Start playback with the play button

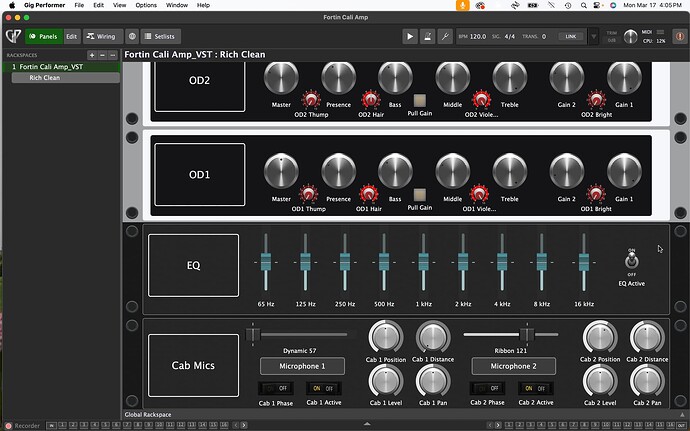tap(410, 37)
